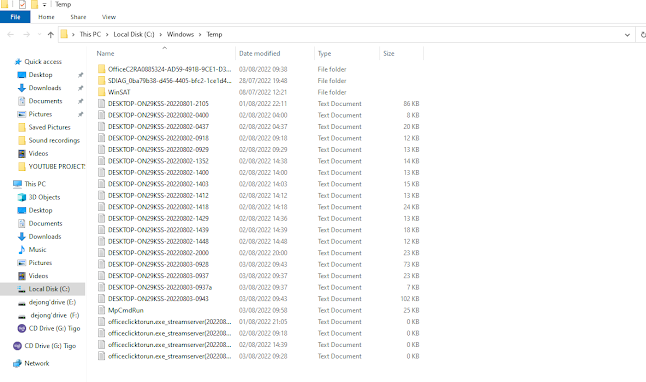Select file DESKTOP-ON29KSS-20220802-1400

coord(158,173)
